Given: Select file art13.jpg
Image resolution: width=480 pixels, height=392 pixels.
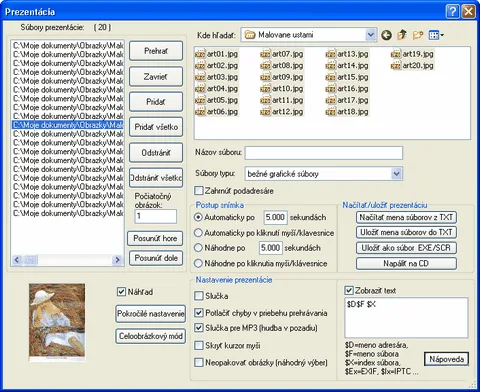Looking at the screenshot, I should click(x=347, y=54).
